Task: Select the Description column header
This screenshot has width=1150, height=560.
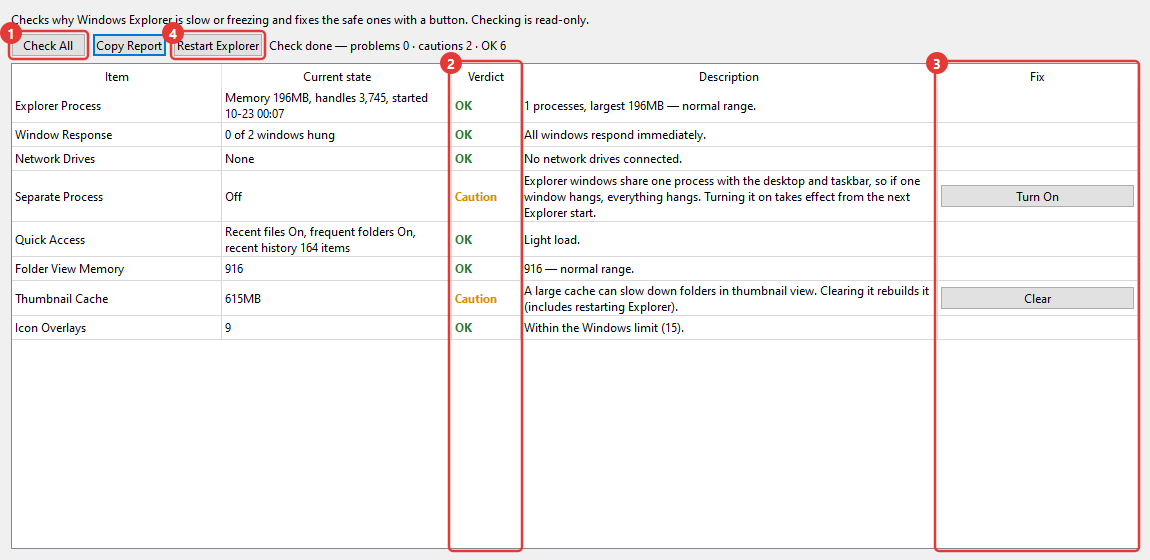Action: 728,77
